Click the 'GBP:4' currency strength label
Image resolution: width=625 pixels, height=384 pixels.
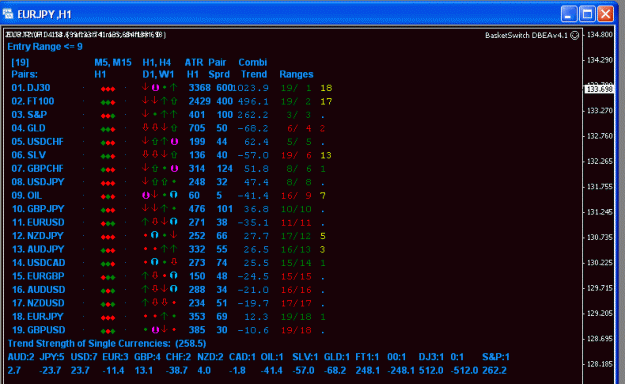pos(147,357)
